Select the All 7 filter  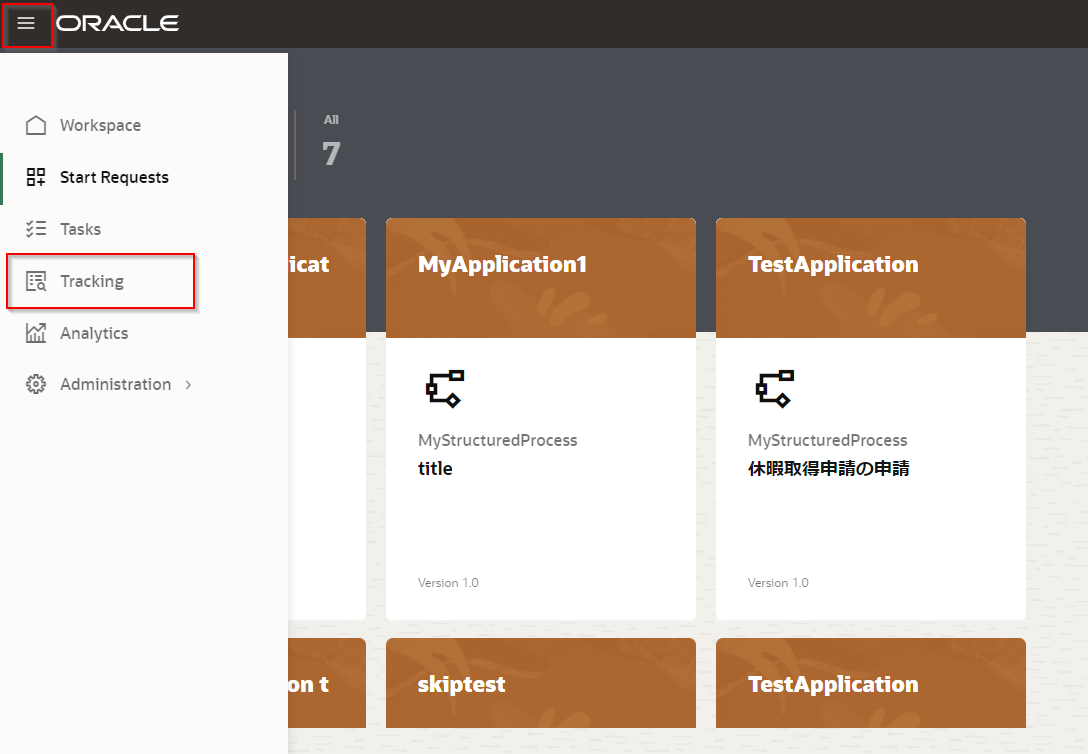(x=331, y=142)
